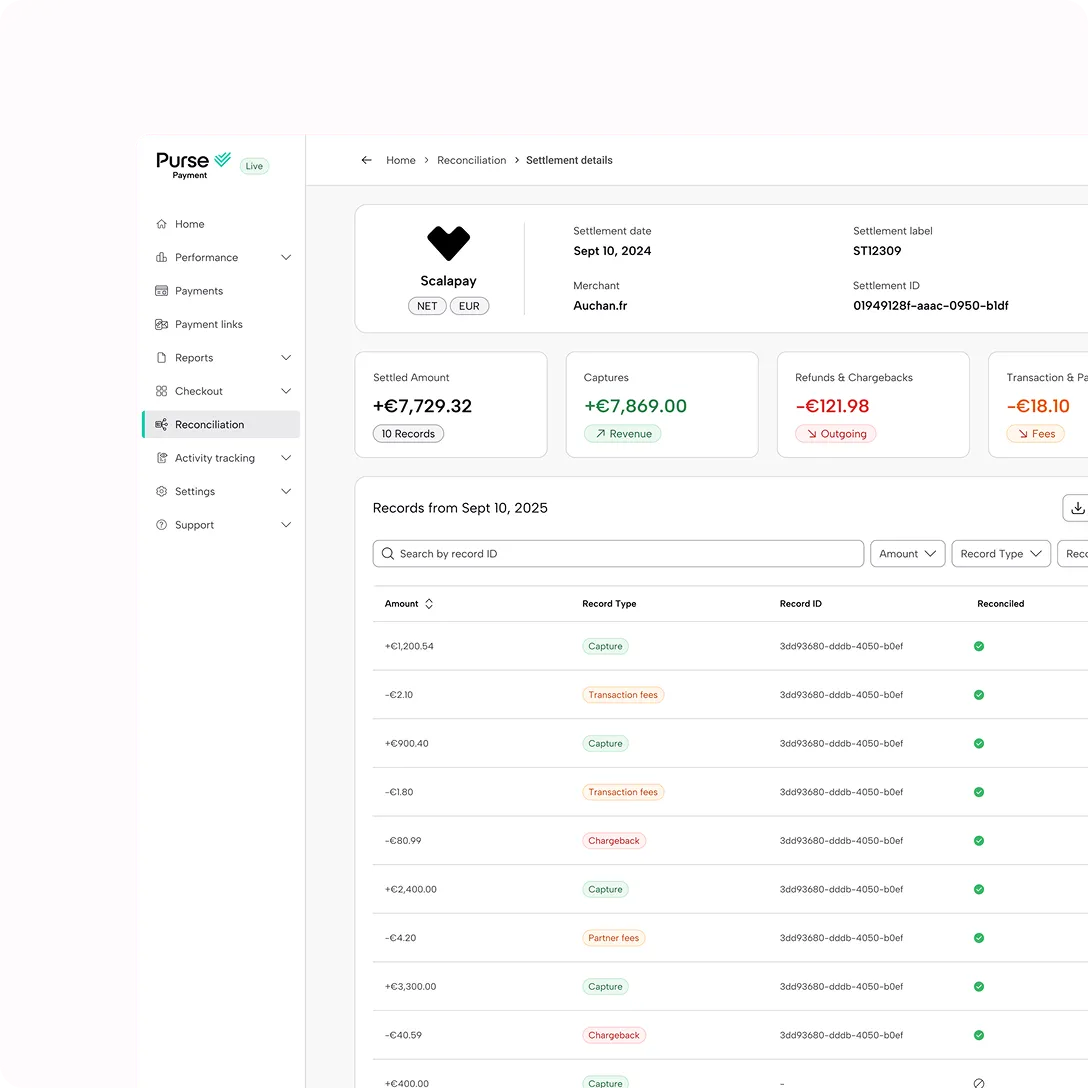Viewport: 1088px width, 1088px height.
Task: Click not-reconciled icon for +€400.00 row
Action: coord(978,1082)
